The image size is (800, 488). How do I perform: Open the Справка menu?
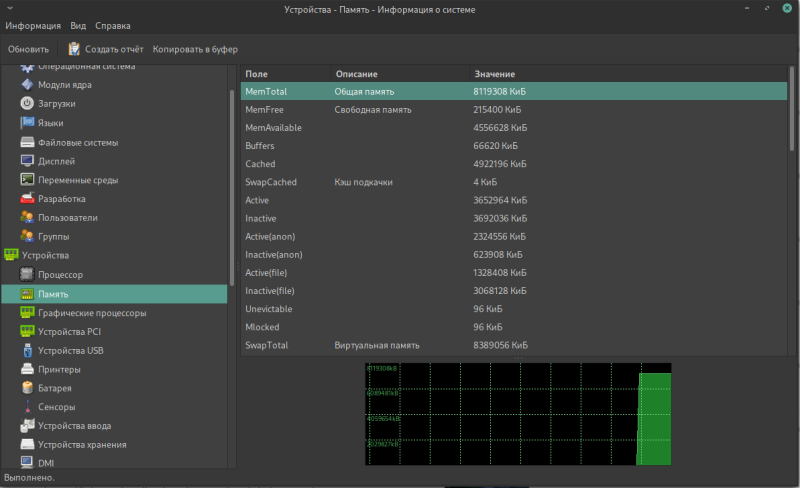(x=113, y=26)
